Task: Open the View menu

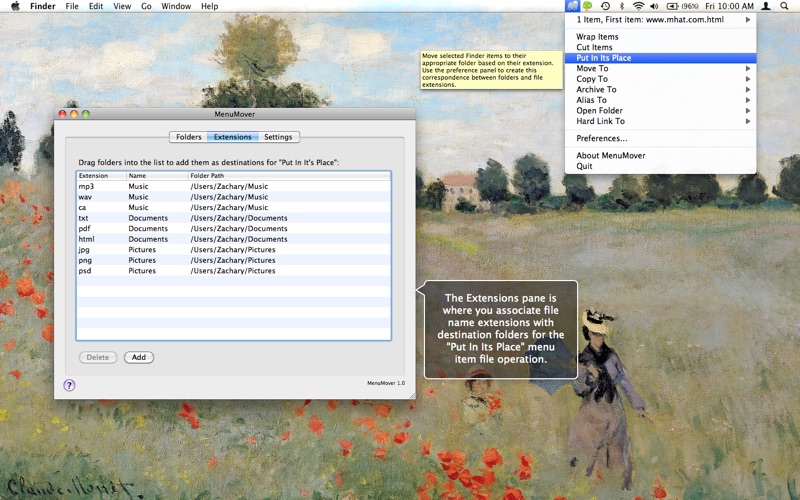Action: [x=122, y=6]
